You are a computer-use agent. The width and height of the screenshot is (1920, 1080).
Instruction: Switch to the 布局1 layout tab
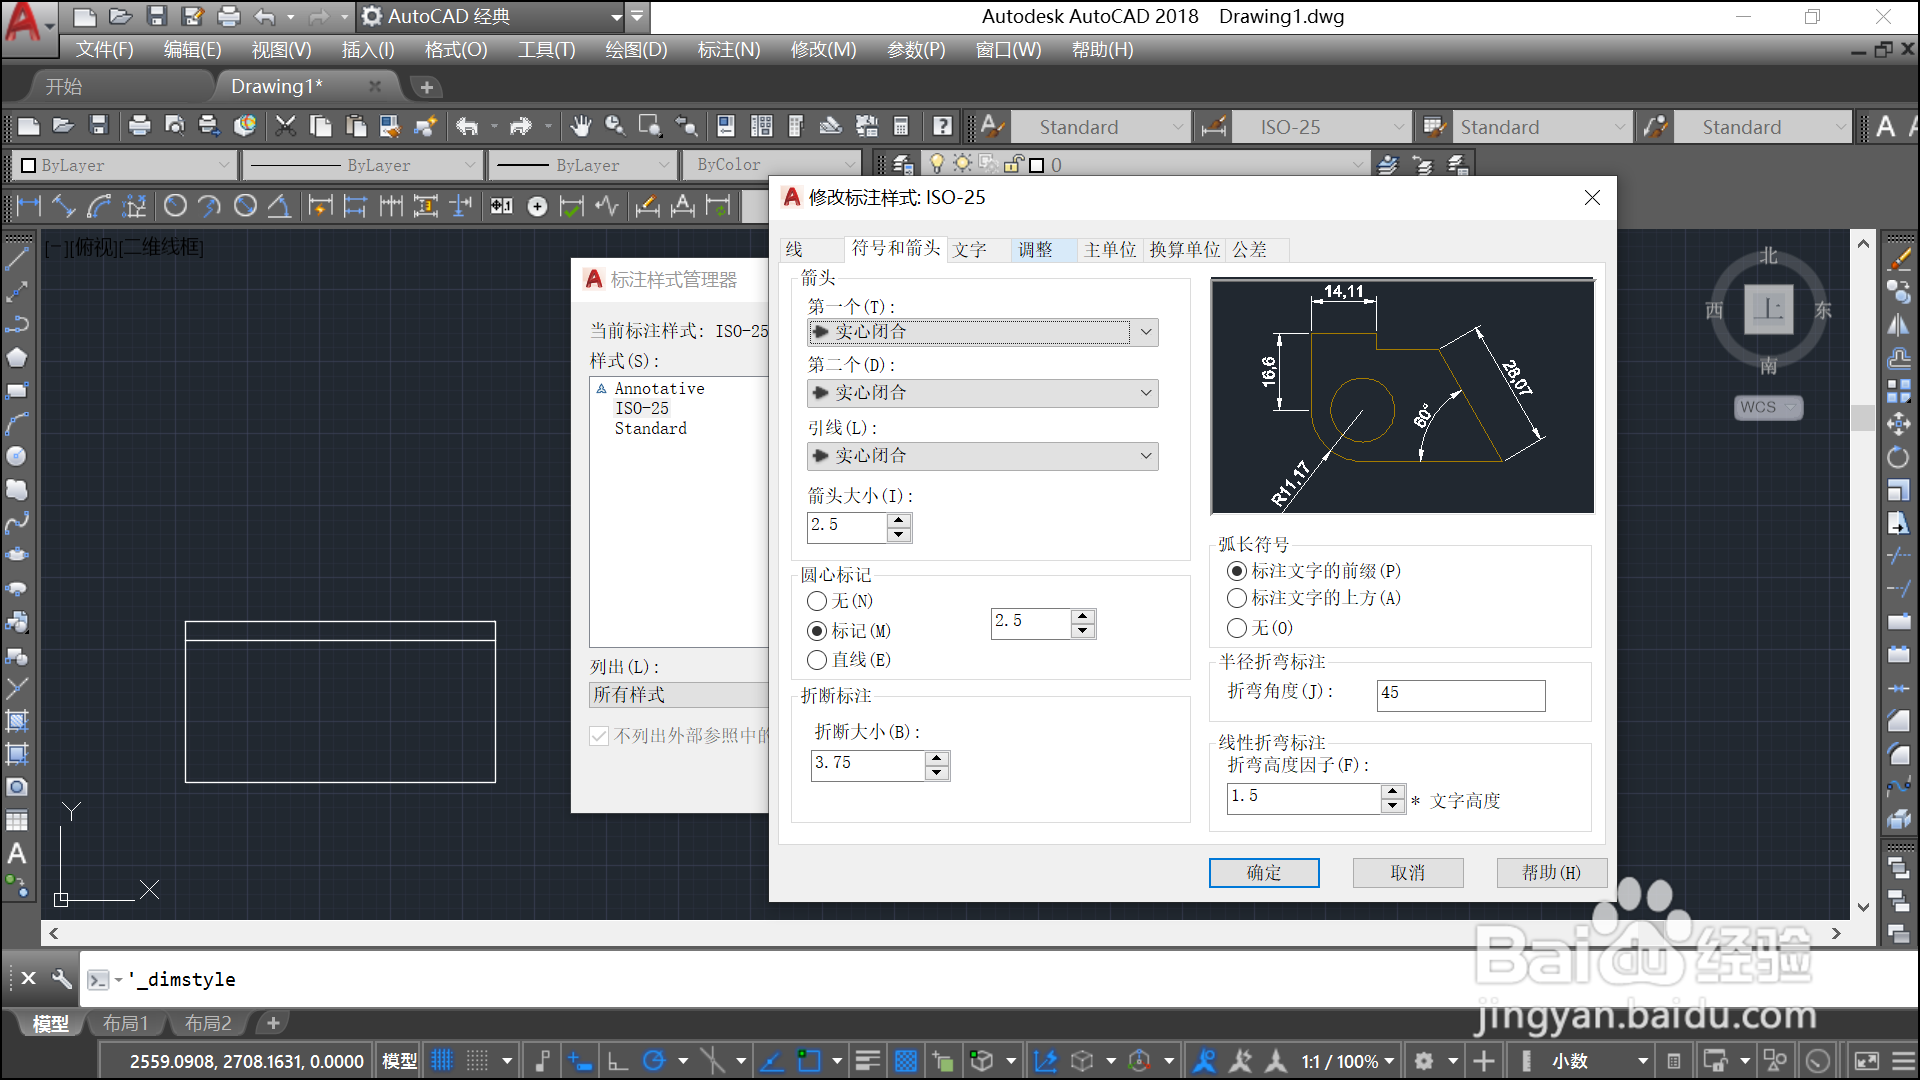(x=125, y=1023)
